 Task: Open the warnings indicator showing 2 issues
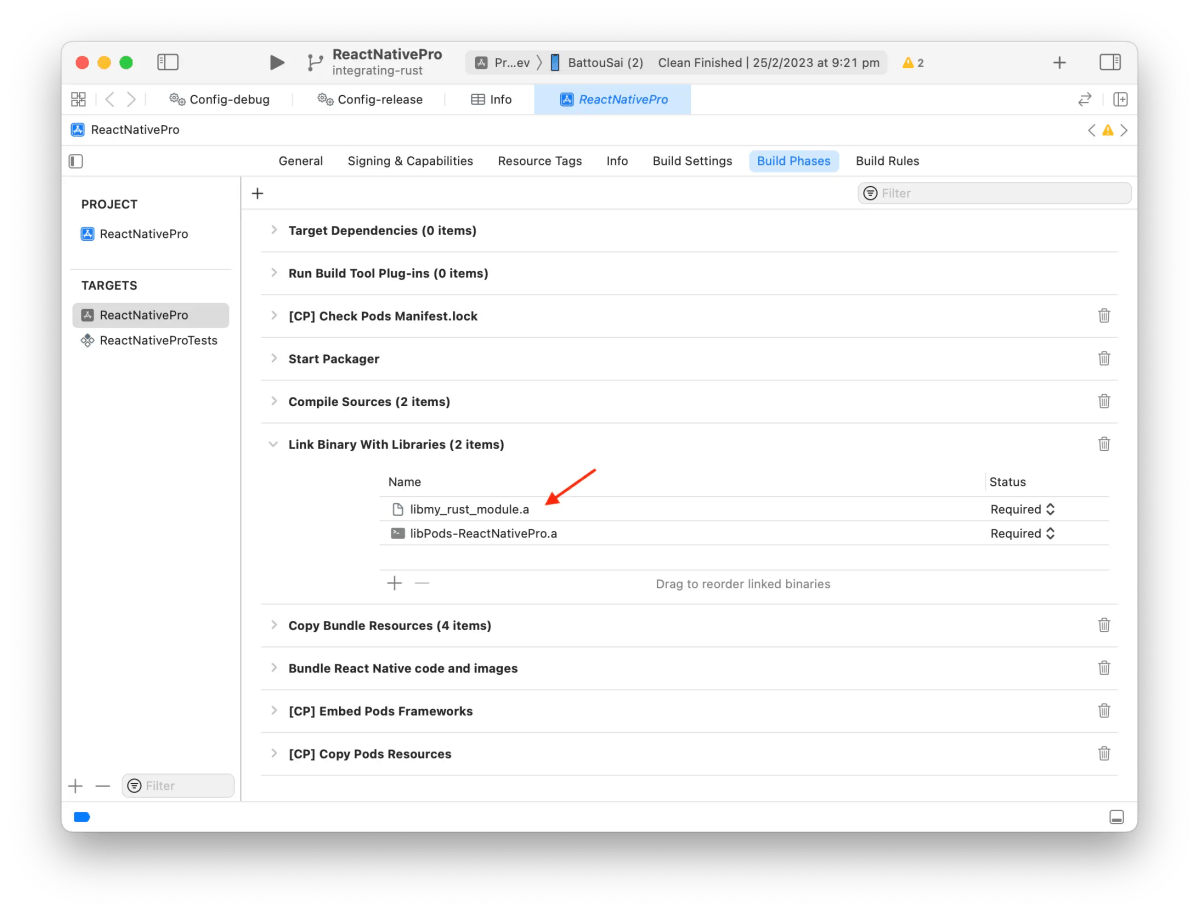click(913, 63)
